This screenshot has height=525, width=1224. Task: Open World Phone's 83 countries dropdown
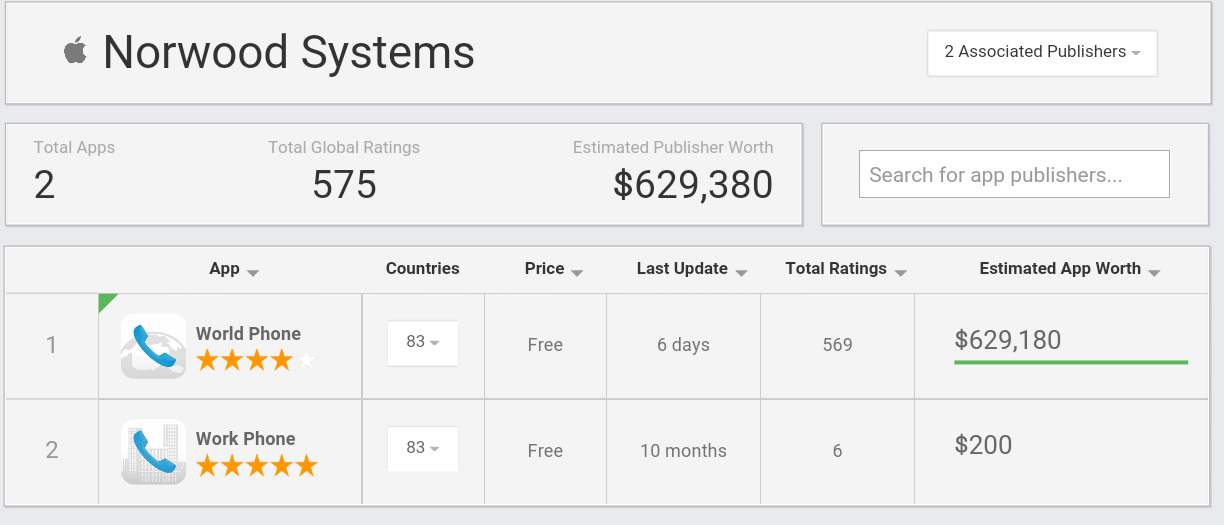tap(422, 342)
